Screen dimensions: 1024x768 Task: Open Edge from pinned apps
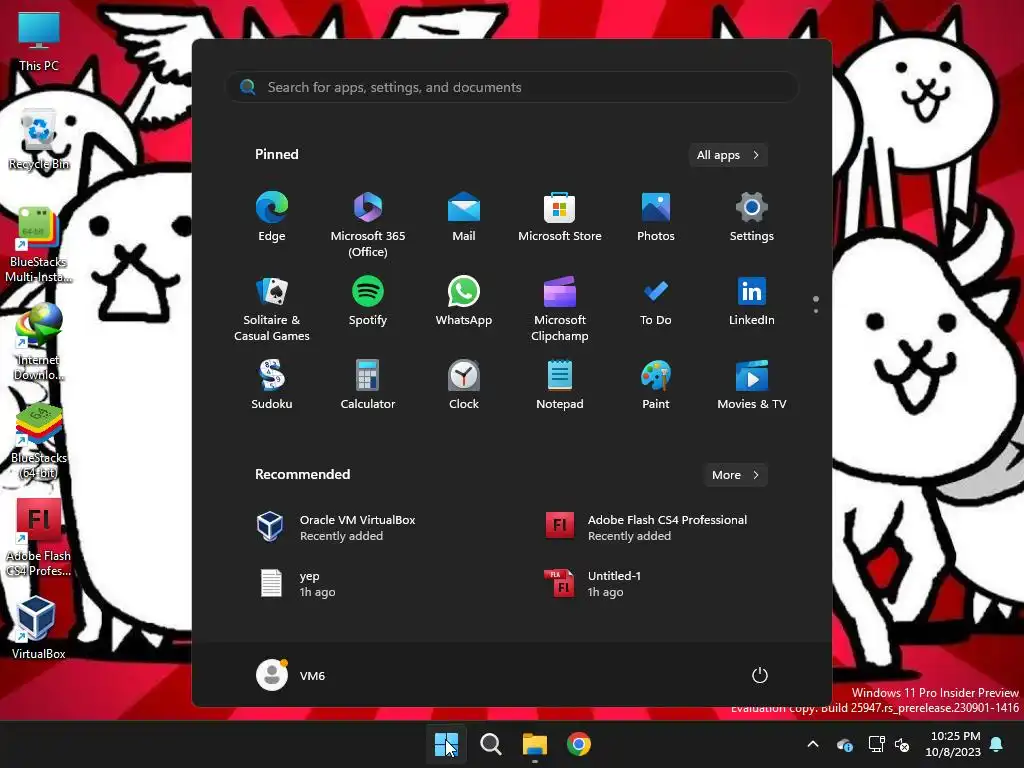coord(272,217)
